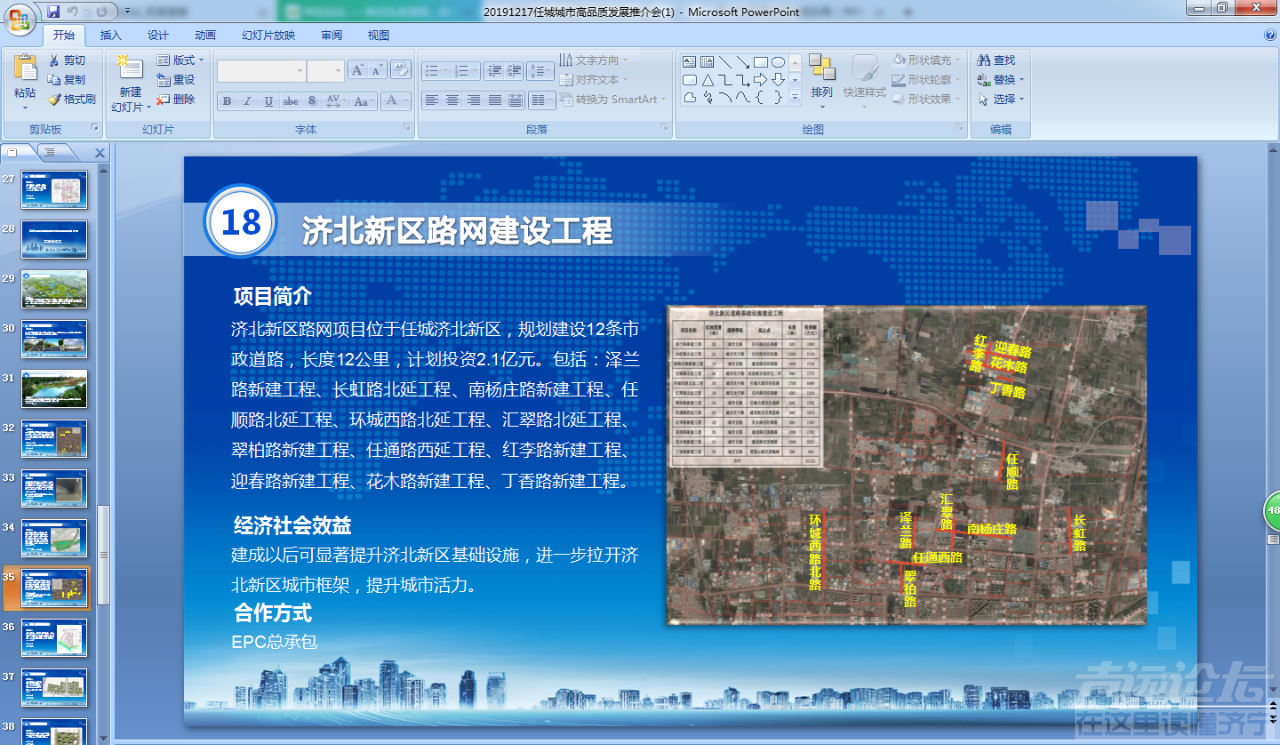Open the font name combo box
The image size is (1280, 745).
[261, 71]
